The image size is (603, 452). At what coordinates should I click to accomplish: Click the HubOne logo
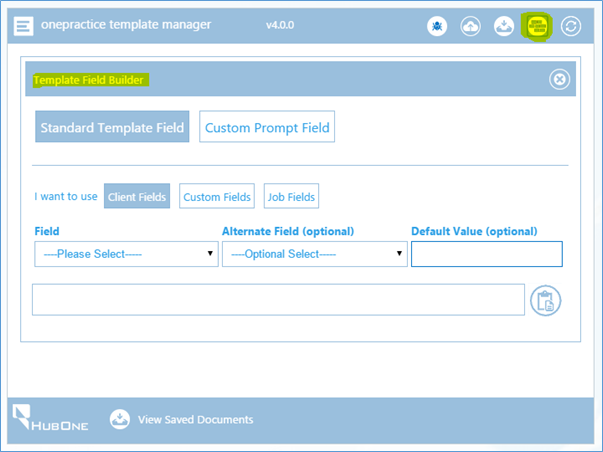tap(50, 417)
